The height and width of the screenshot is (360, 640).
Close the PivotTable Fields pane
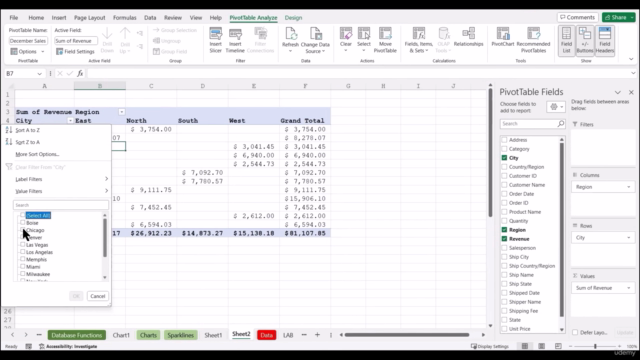(x=631, y=92)
